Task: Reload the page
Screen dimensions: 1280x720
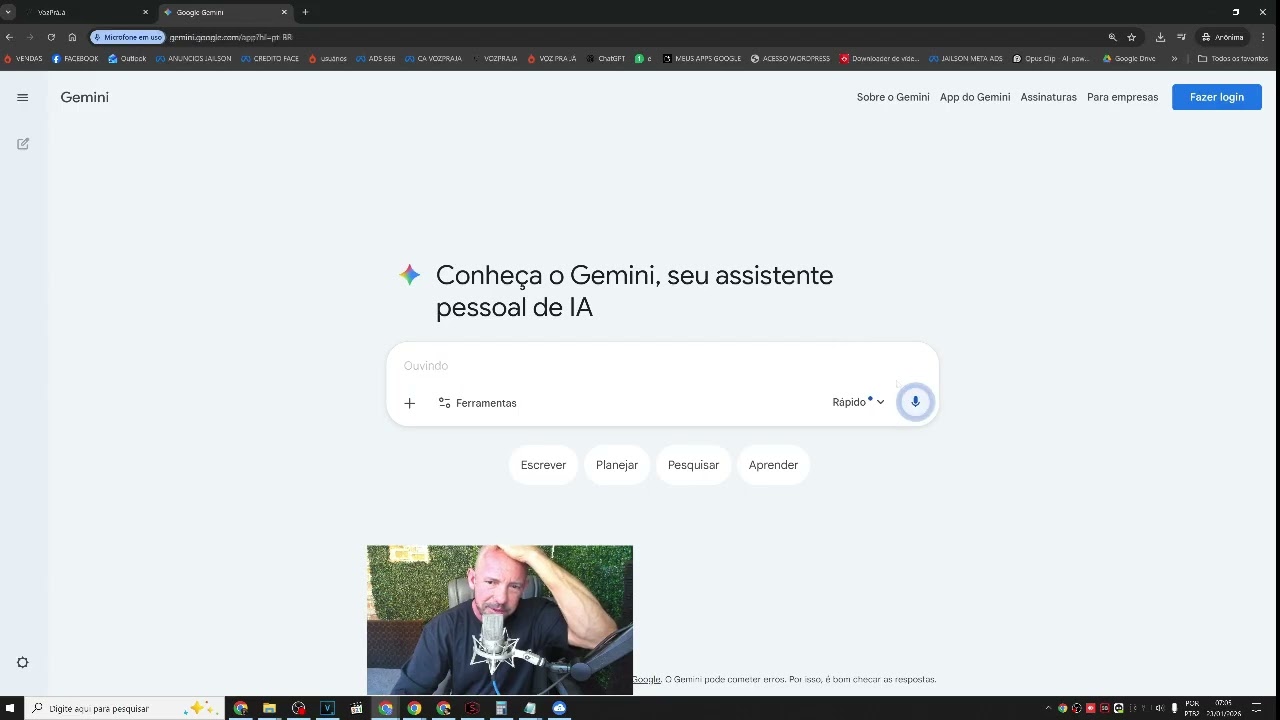Action: pyautogui.click(x=51, y=37)
